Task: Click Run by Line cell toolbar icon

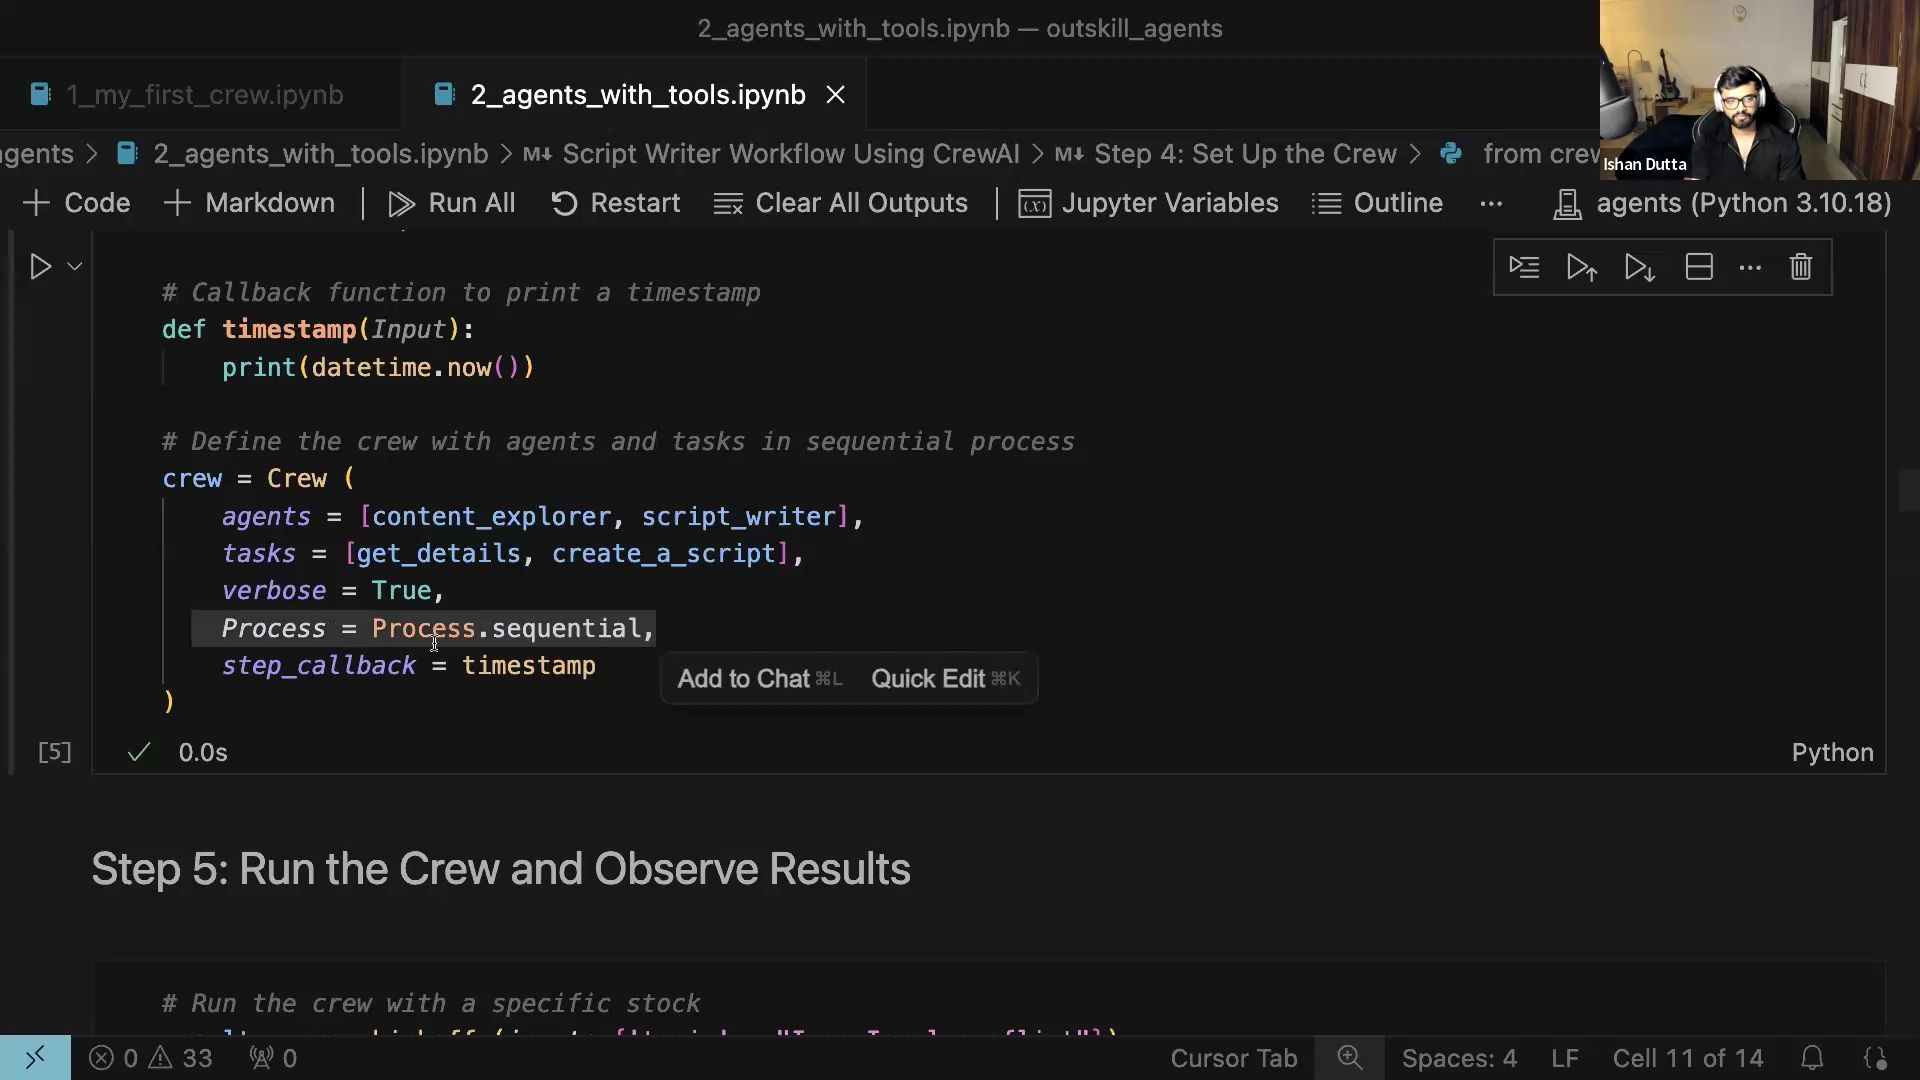Action: [1523, 267]
